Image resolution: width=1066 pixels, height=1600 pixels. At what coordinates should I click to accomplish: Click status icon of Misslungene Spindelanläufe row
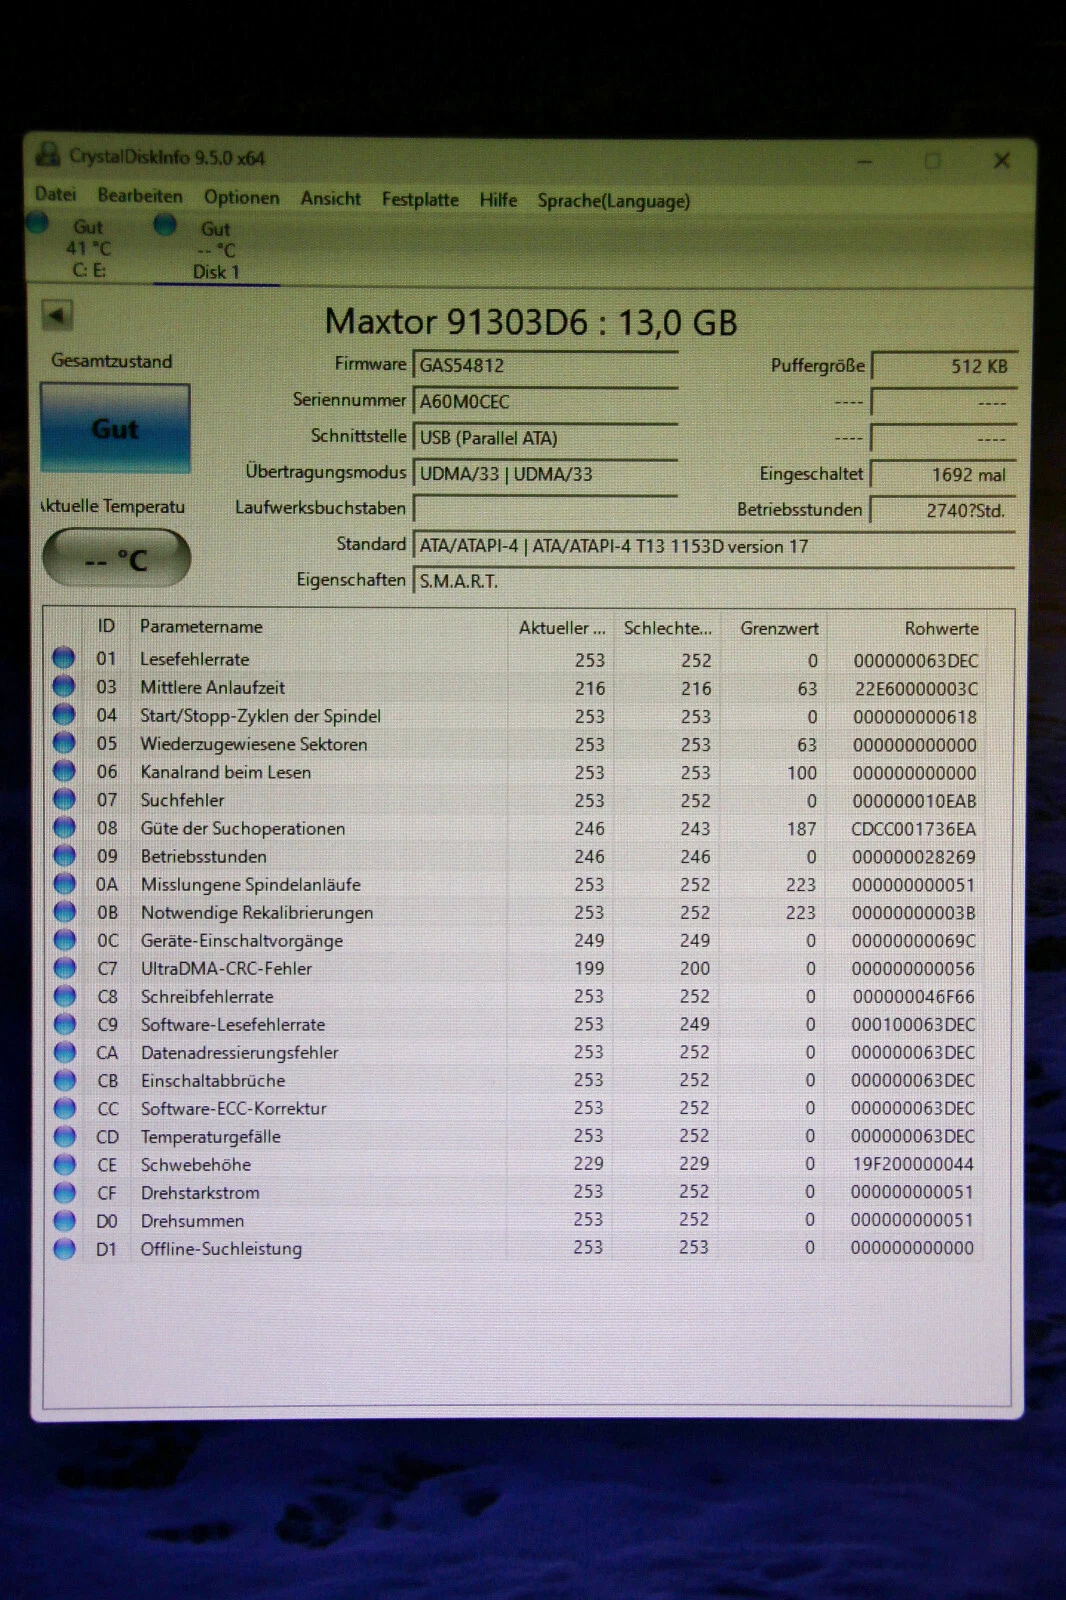tap(64, 883)
